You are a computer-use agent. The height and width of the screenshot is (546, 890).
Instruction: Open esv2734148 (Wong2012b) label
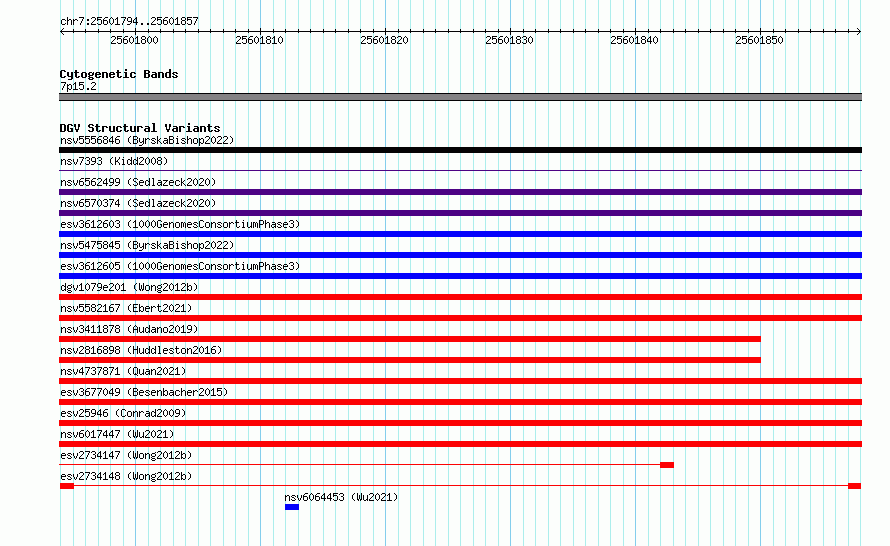126,476
